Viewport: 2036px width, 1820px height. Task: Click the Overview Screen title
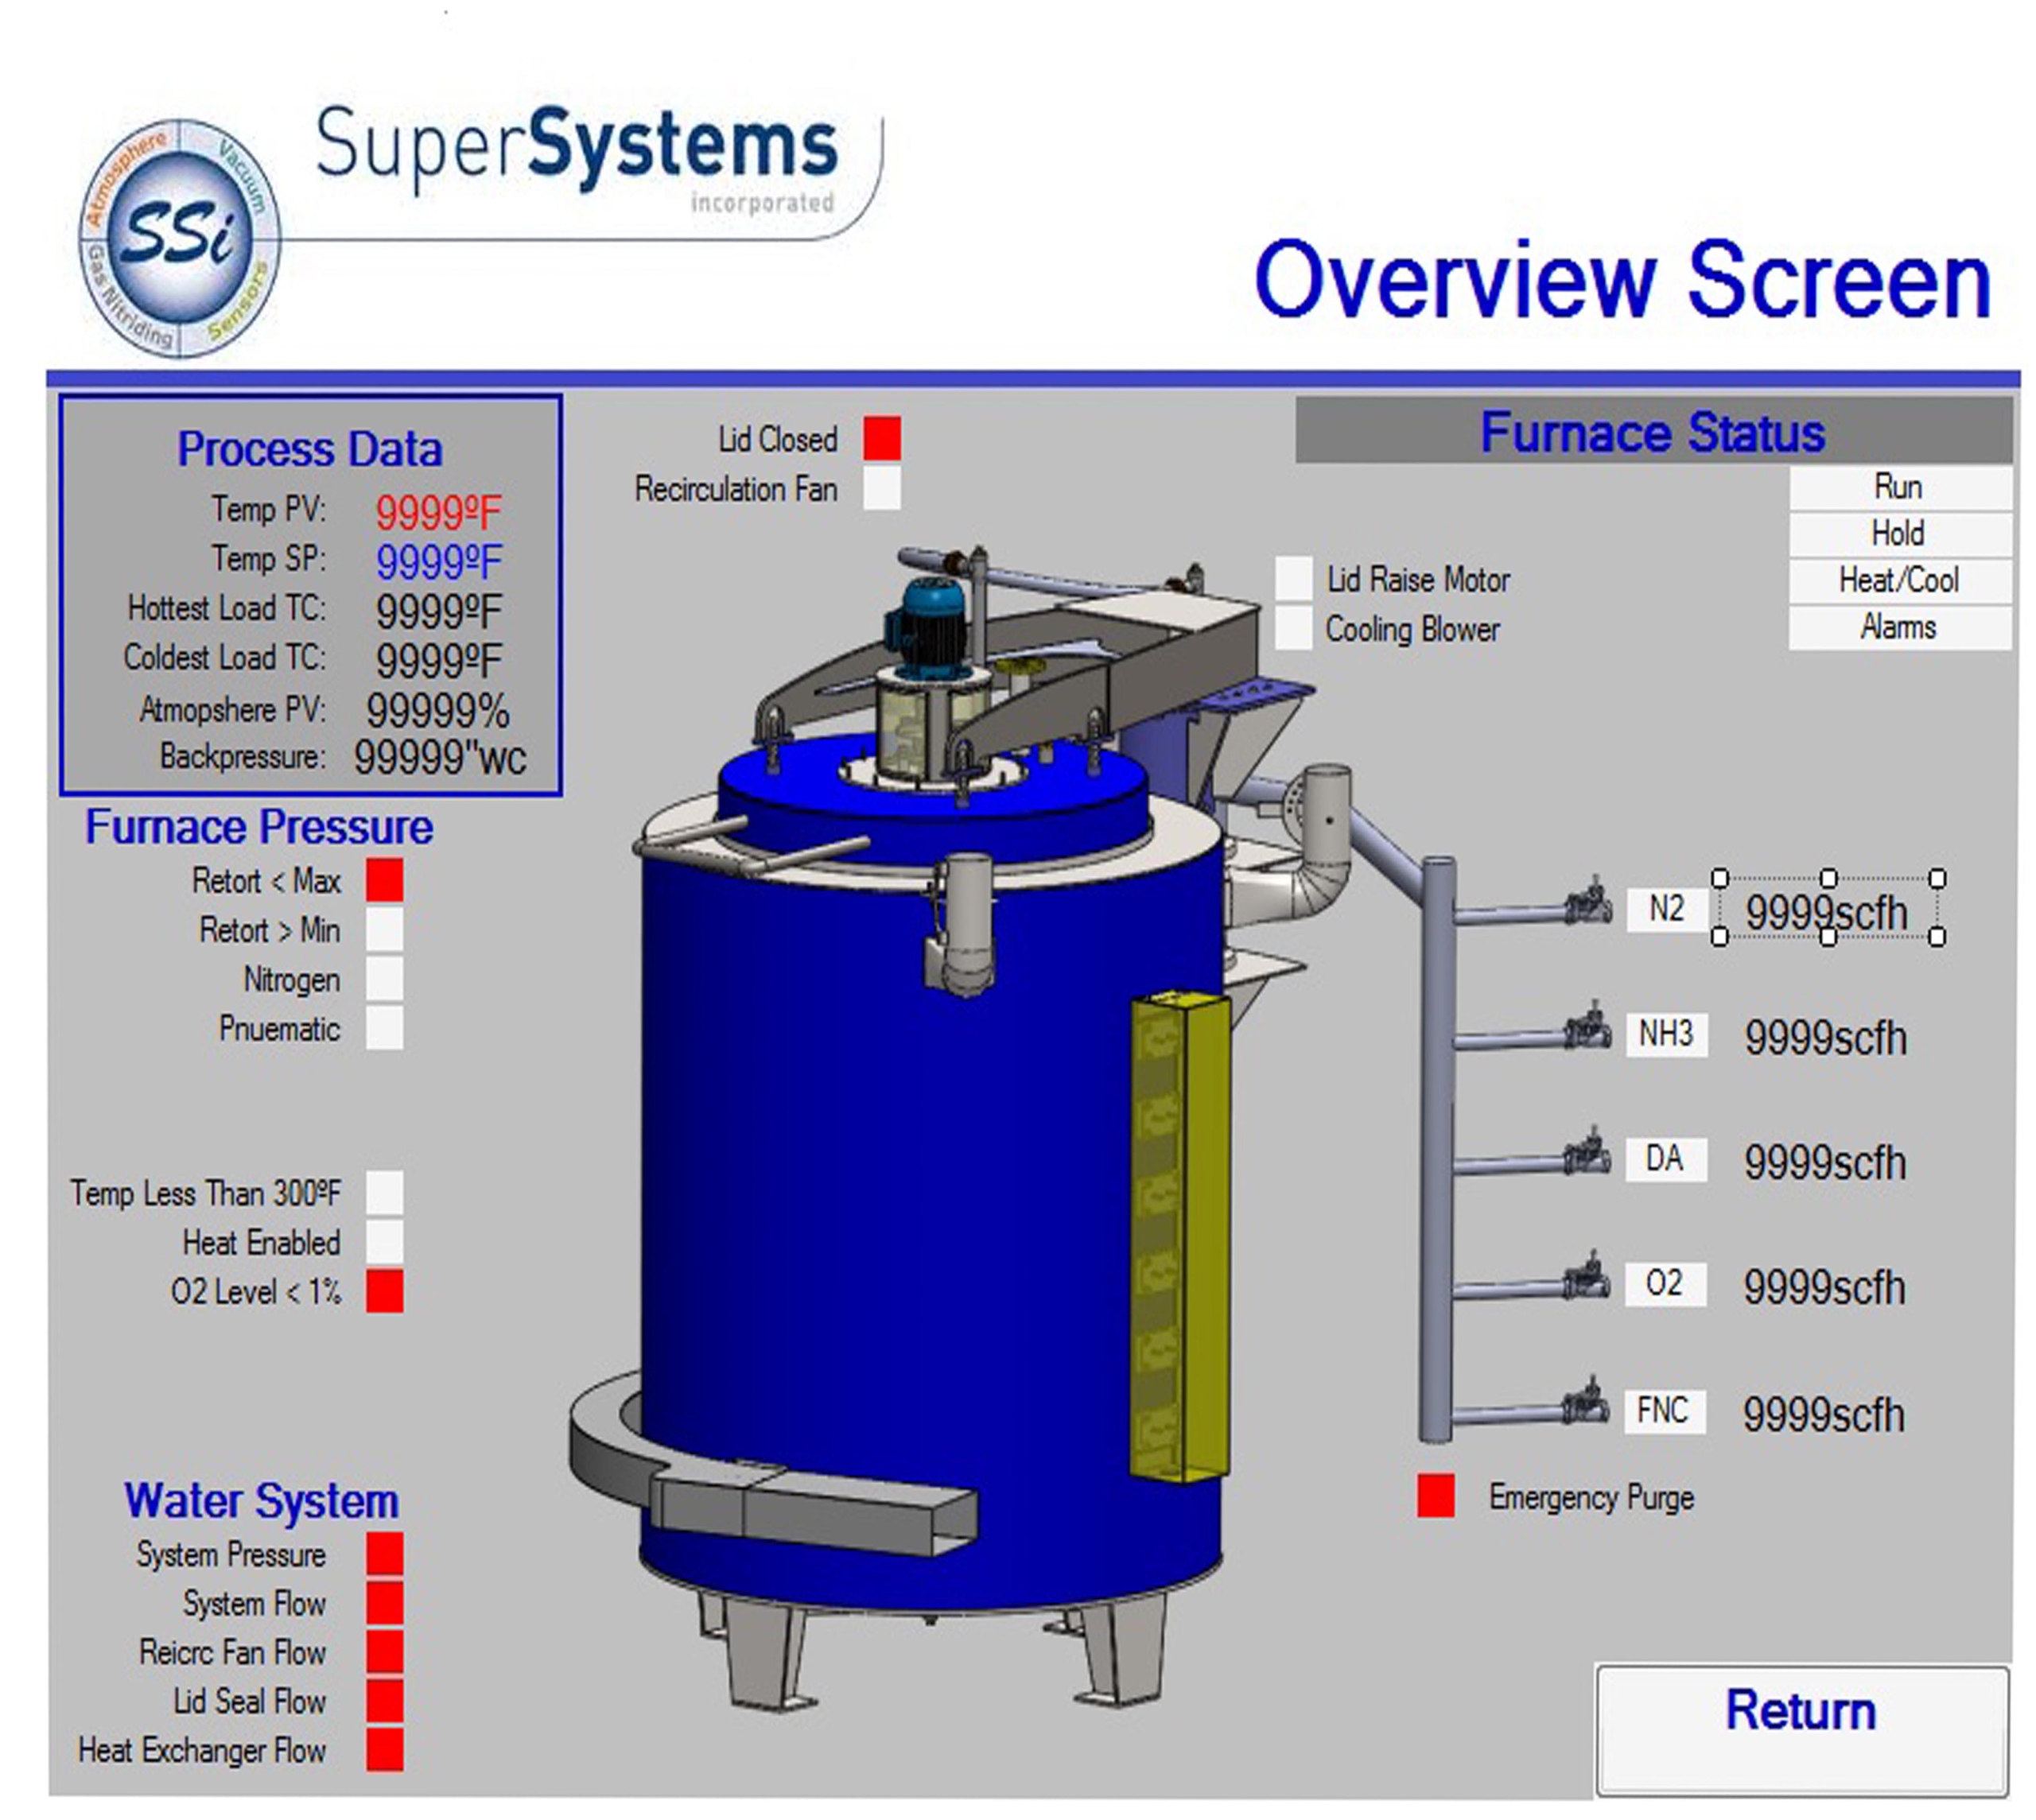(1623, 281)
